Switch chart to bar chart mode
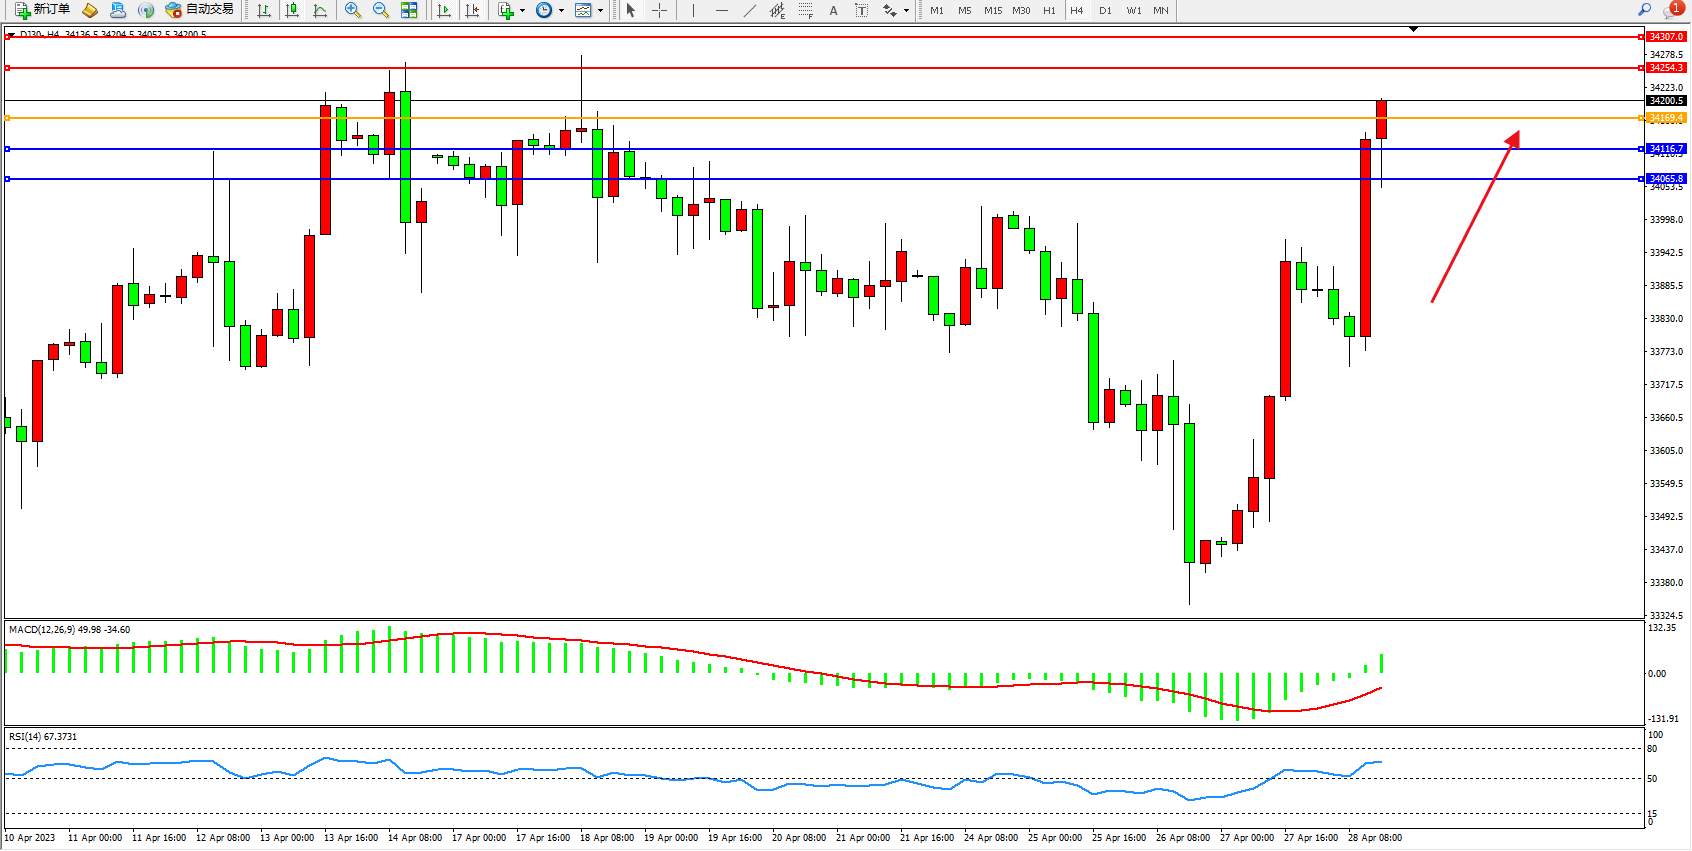The width and height of the screenshot is (1692, 851). (x=264, y=10)
